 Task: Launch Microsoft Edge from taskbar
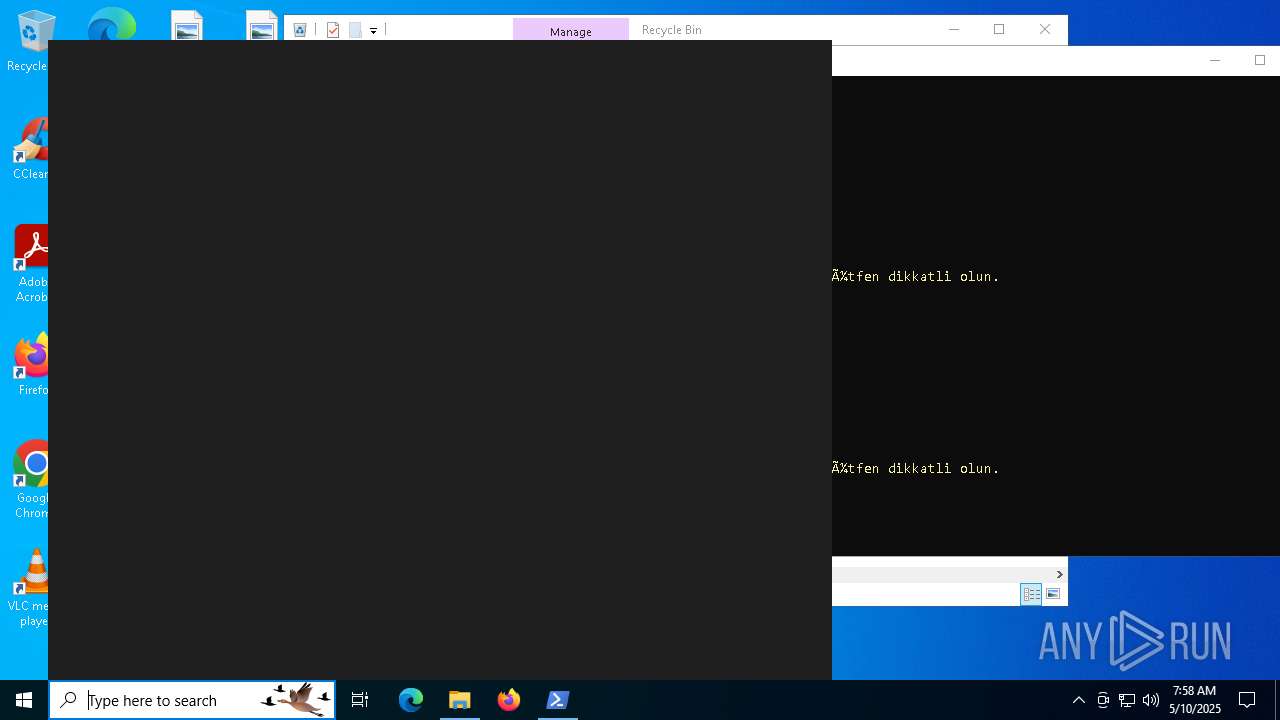pos(411,700)
